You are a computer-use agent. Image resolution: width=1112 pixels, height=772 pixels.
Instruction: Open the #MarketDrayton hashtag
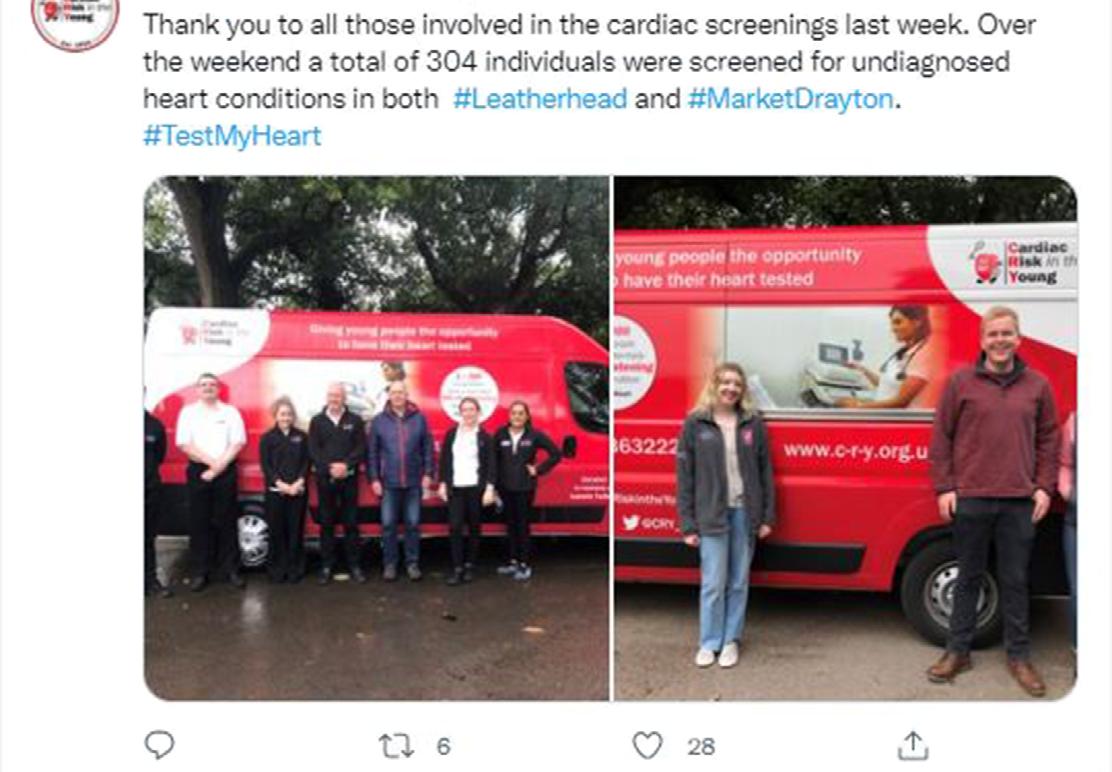tap(790, 99)
